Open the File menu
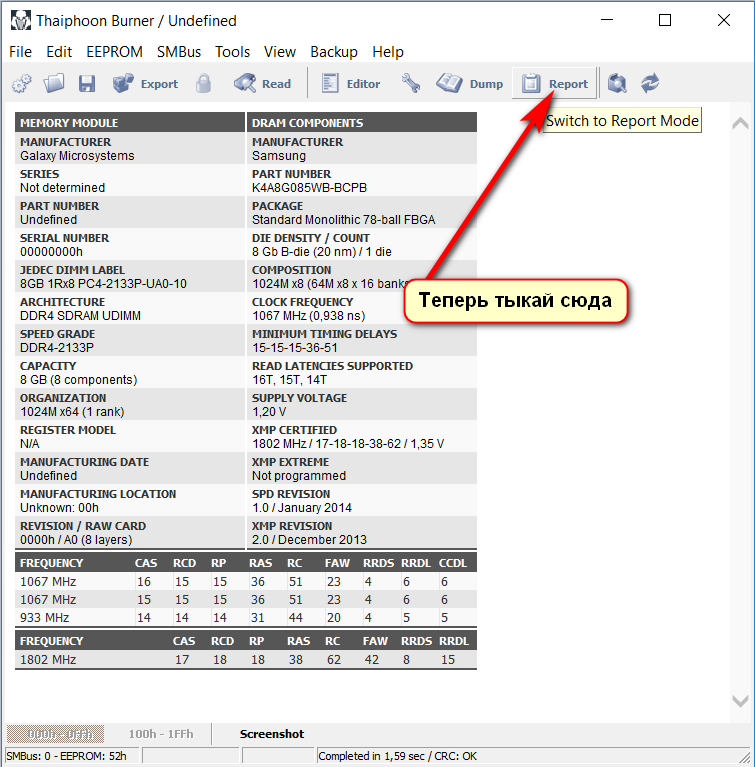The width and height of the screenshot is (755, 767). (21, 52)
